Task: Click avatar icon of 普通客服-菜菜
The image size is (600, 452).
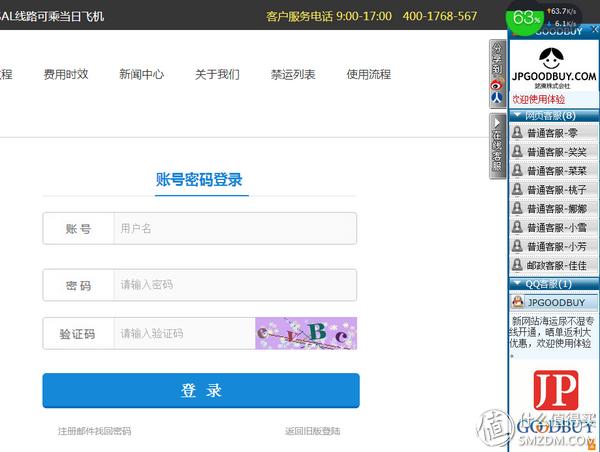Action: [517, 170]
